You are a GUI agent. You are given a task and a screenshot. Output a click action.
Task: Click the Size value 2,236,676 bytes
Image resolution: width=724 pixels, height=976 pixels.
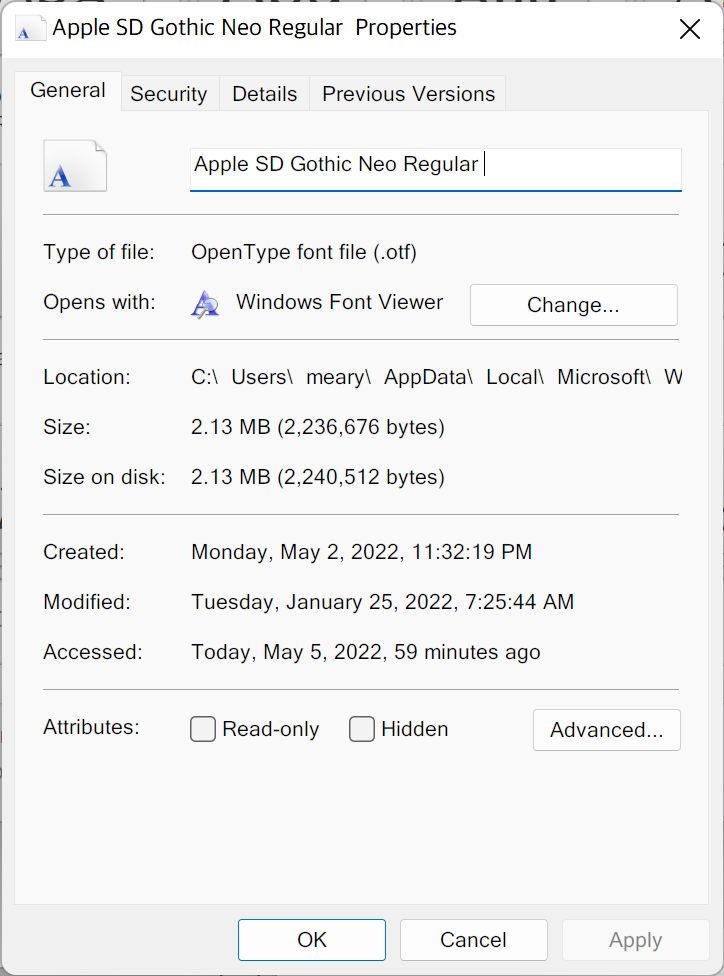(x=317, y=427)
